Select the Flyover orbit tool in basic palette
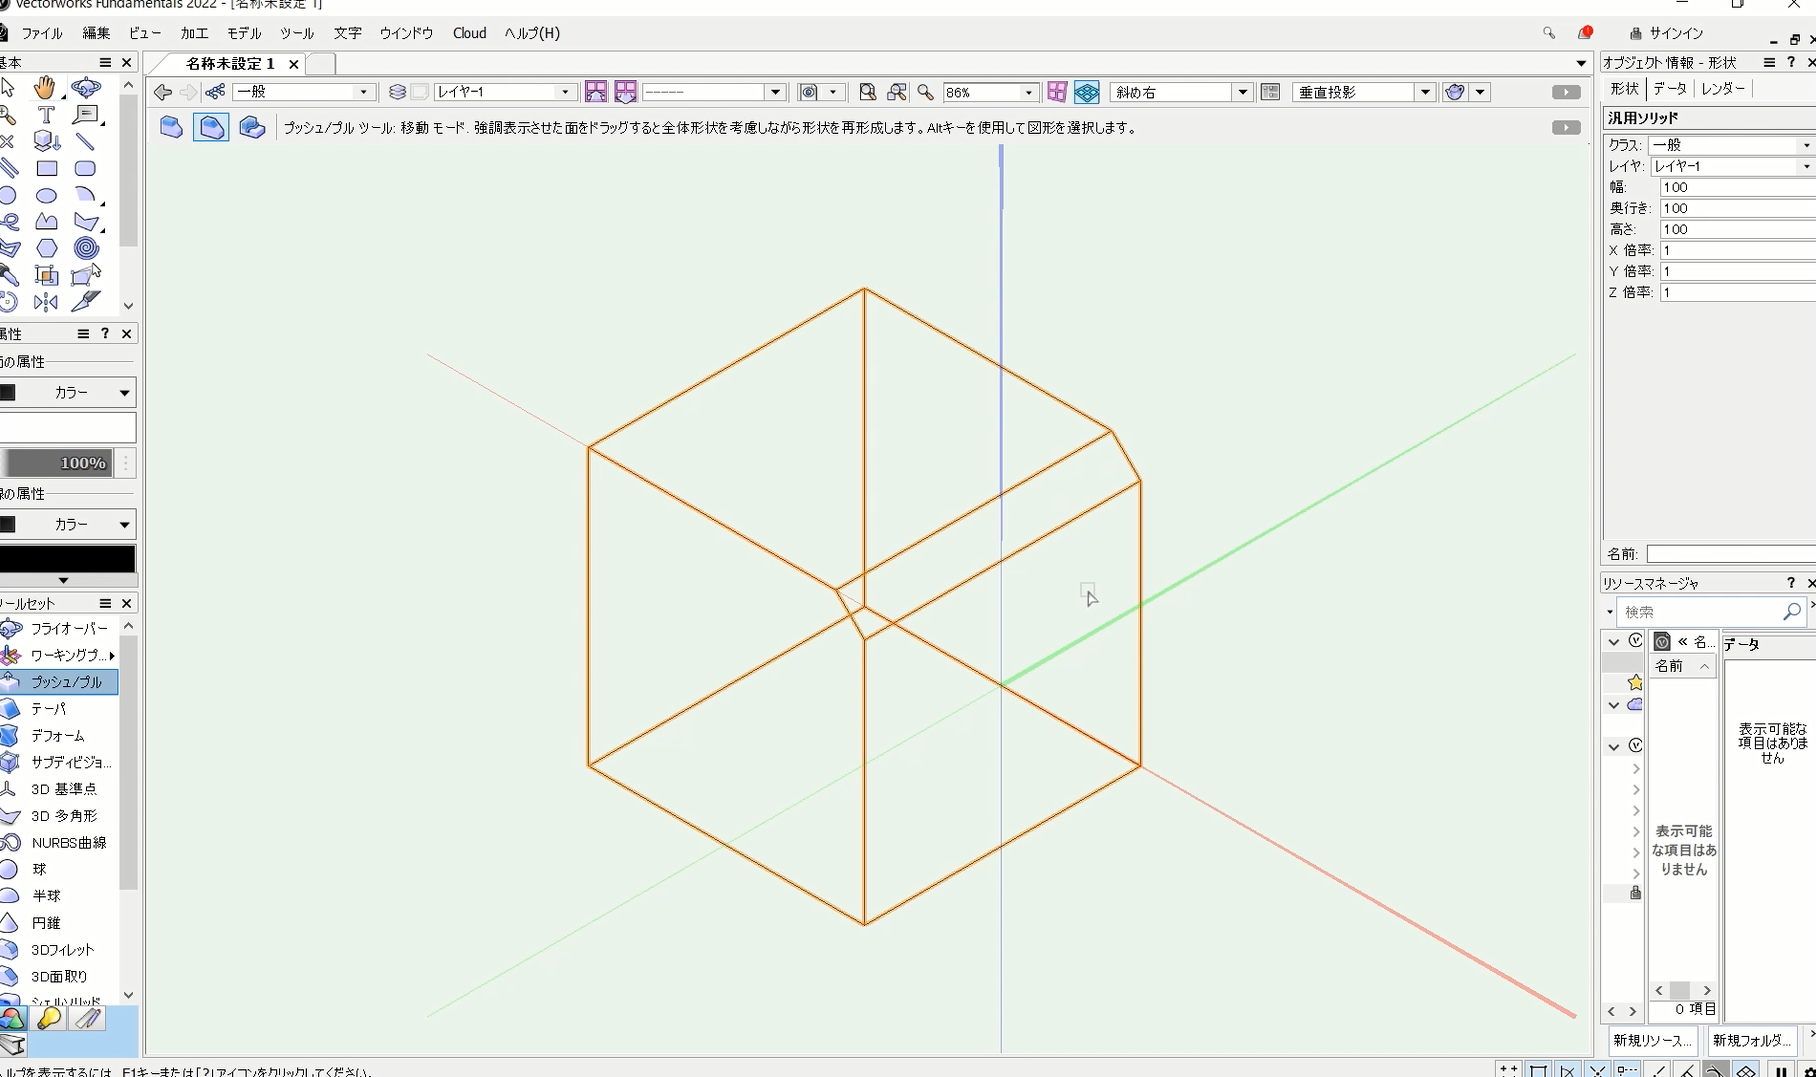1816x1077 pixels. [86, 88]
